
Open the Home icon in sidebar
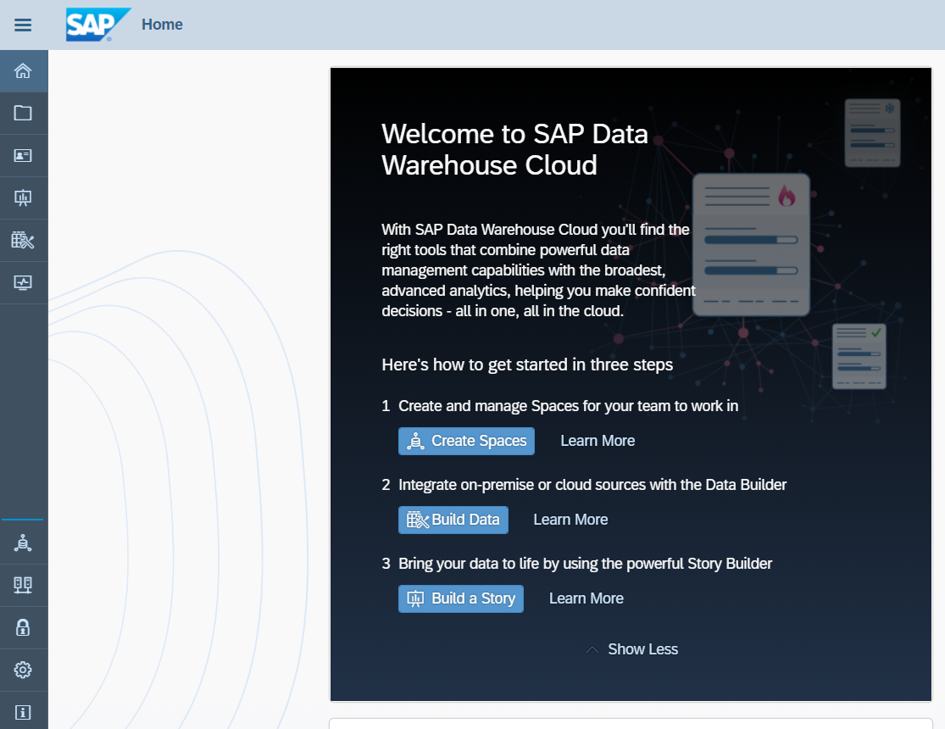pyautogui.click(x=24, y=71)
